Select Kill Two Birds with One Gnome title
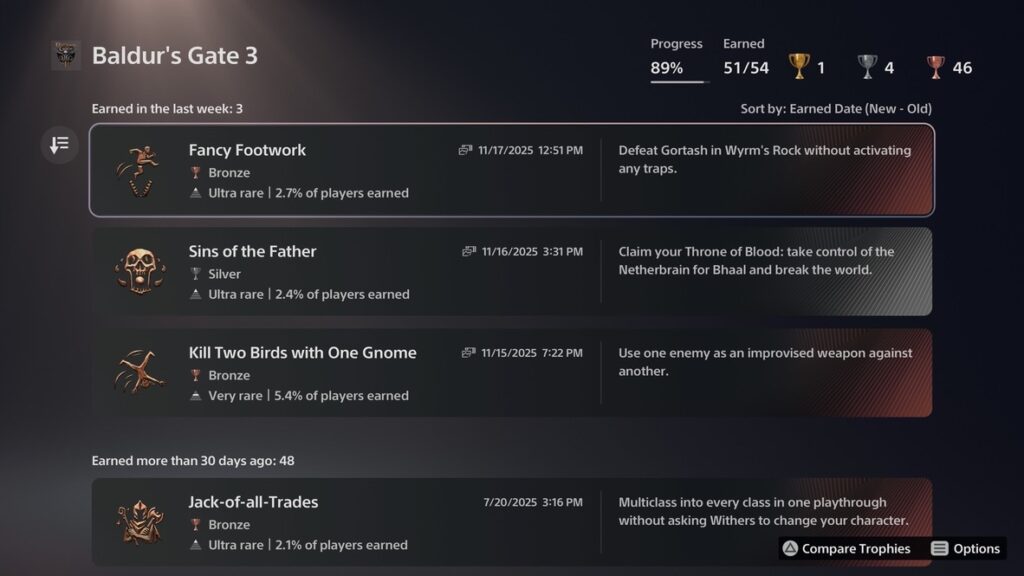 (302, 352)
